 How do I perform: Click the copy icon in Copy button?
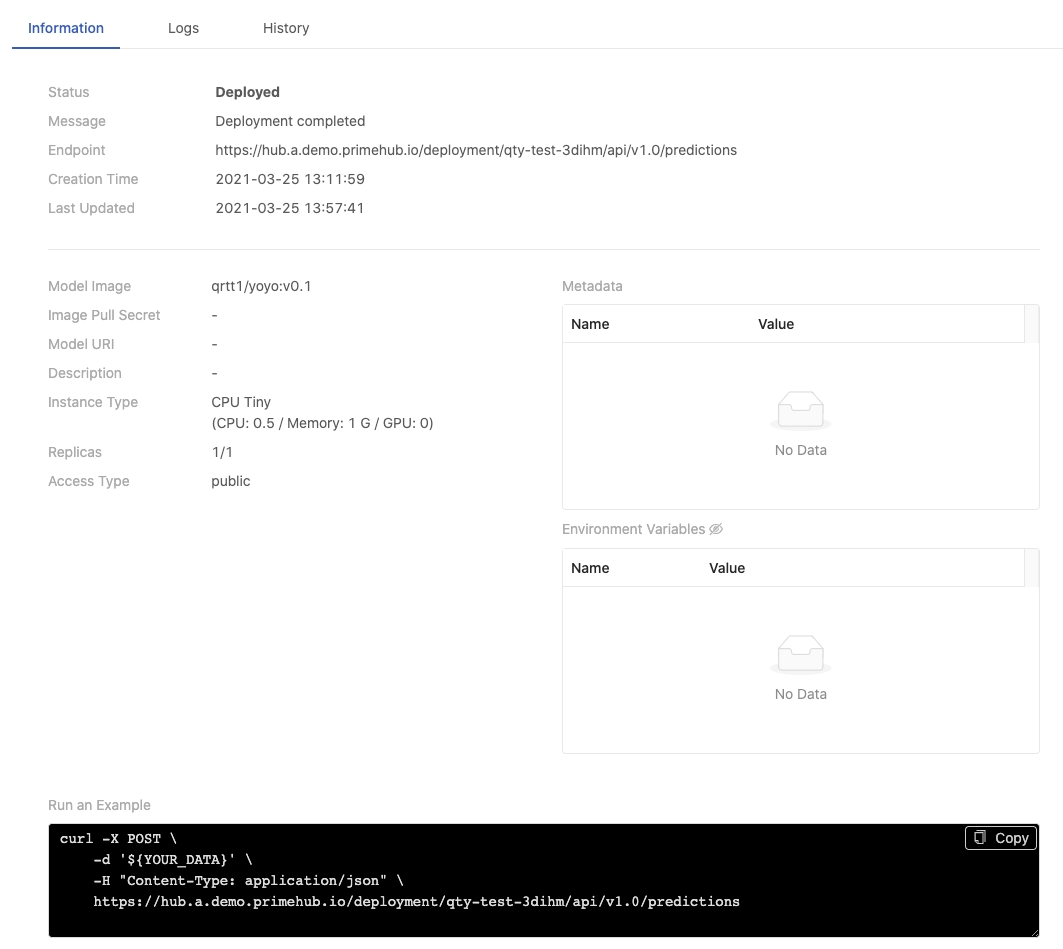[x=980, y=838]
